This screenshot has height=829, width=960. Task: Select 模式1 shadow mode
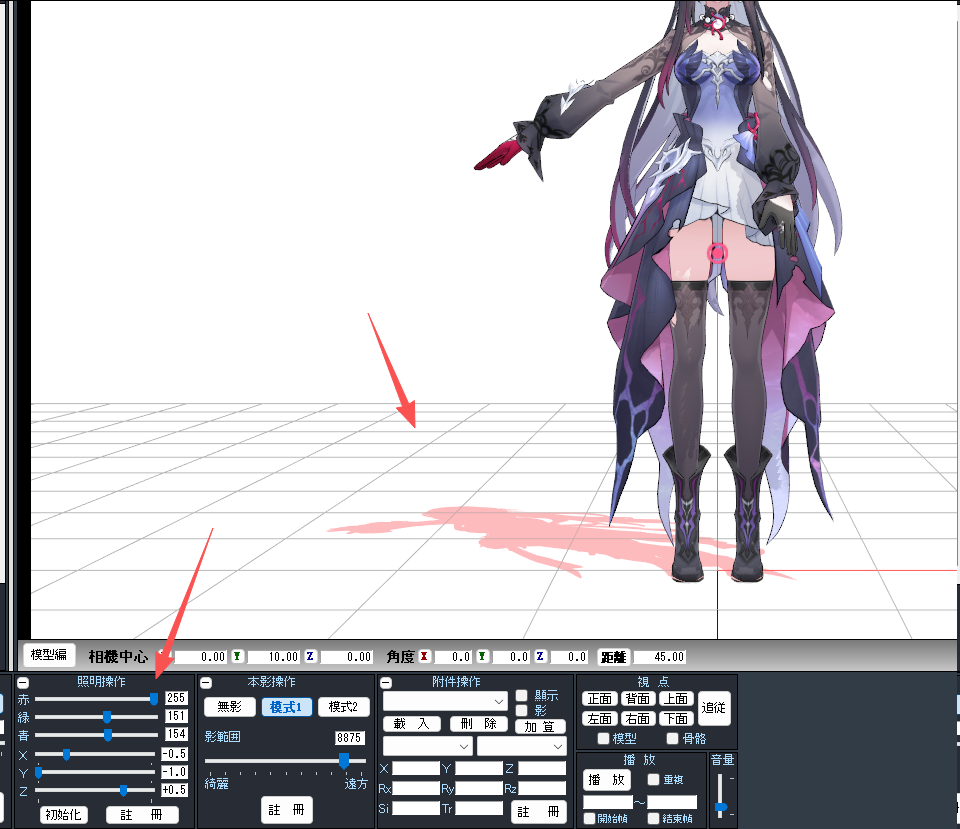(x=287, y=707)
